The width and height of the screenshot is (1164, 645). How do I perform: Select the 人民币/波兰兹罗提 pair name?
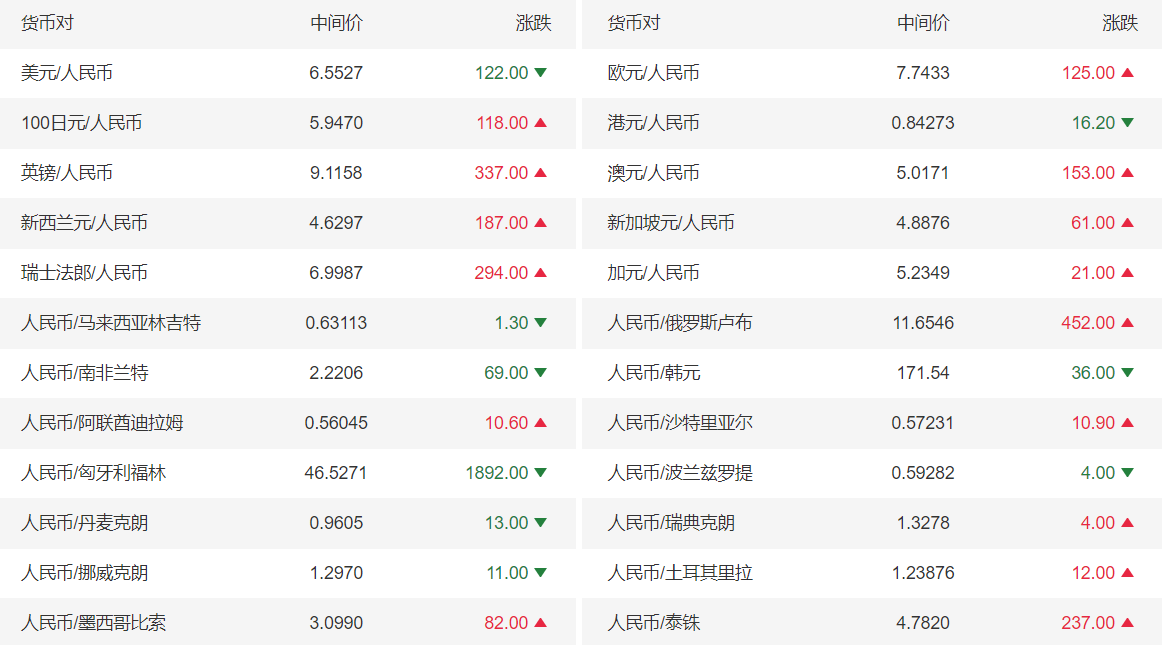[680, 472]
